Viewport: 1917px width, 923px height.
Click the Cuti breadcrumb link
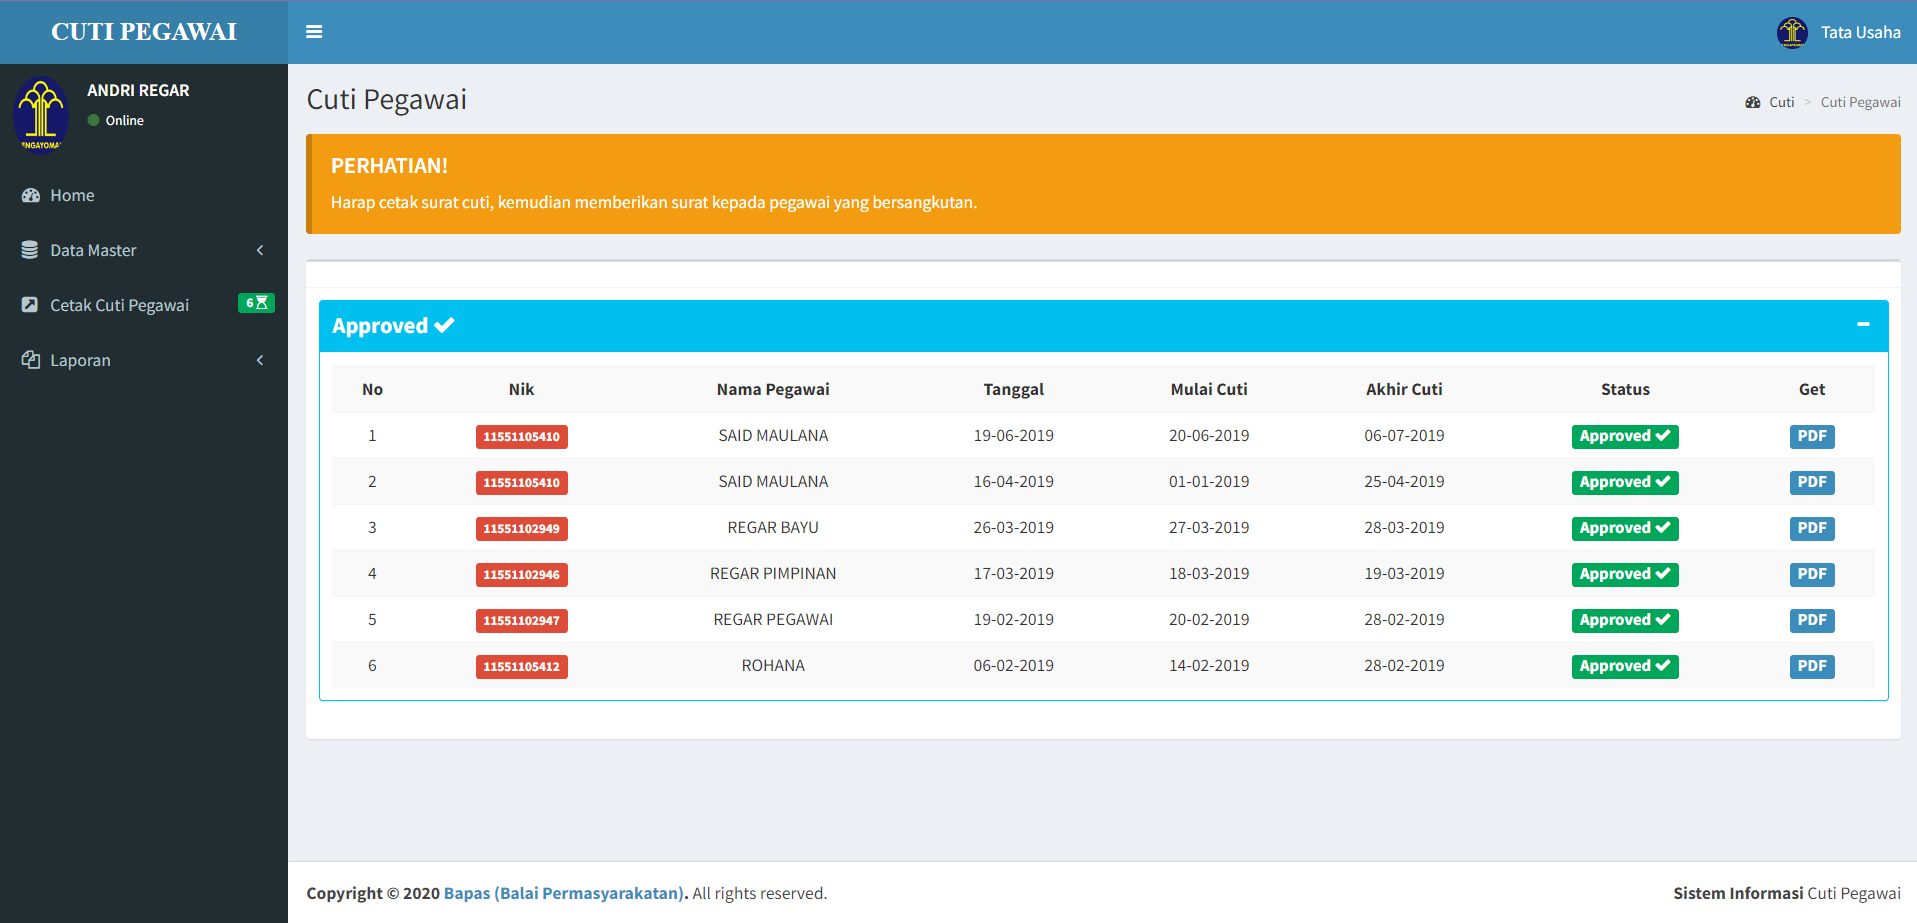pyautogui.click(x=1781, y=102)
